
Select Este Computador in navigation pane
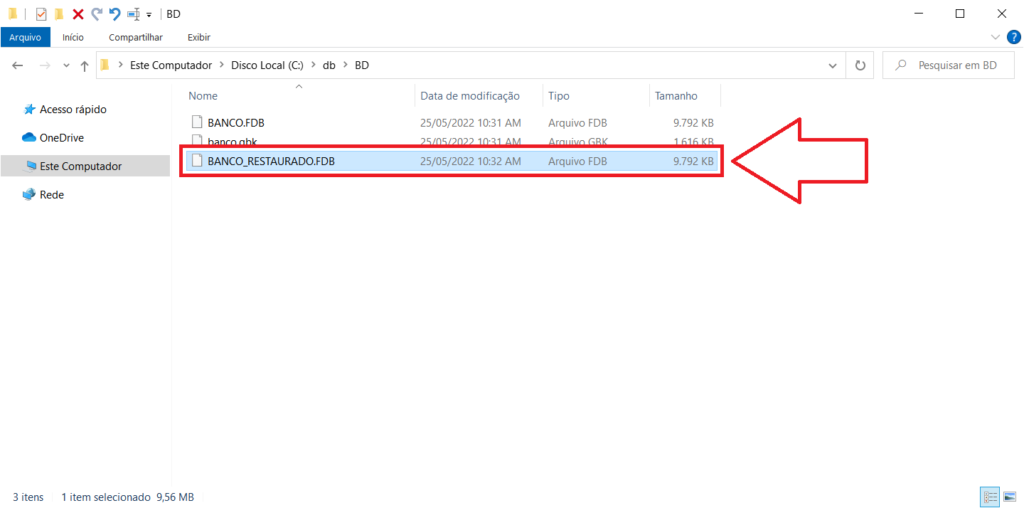click(80, 166)
